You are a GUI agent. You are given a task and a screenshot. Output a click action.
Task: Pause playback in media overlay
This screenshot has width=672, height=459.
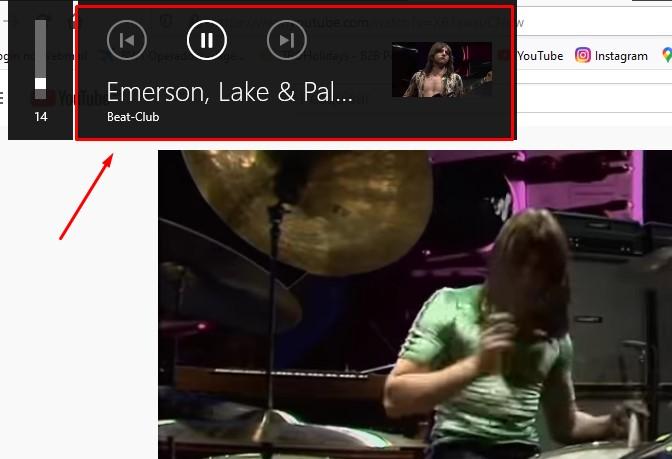pyautogui.click(x=207, y=40)
